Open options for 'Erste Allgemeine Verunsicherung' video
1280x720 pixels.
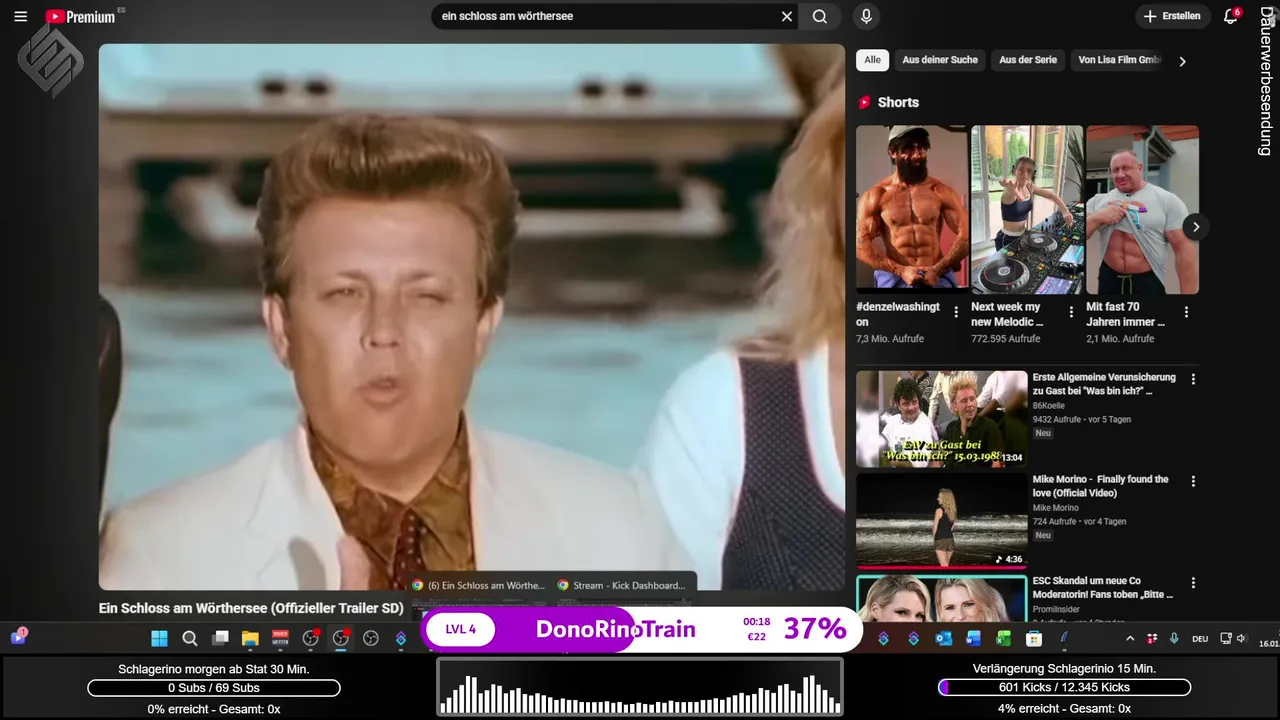1193,379
